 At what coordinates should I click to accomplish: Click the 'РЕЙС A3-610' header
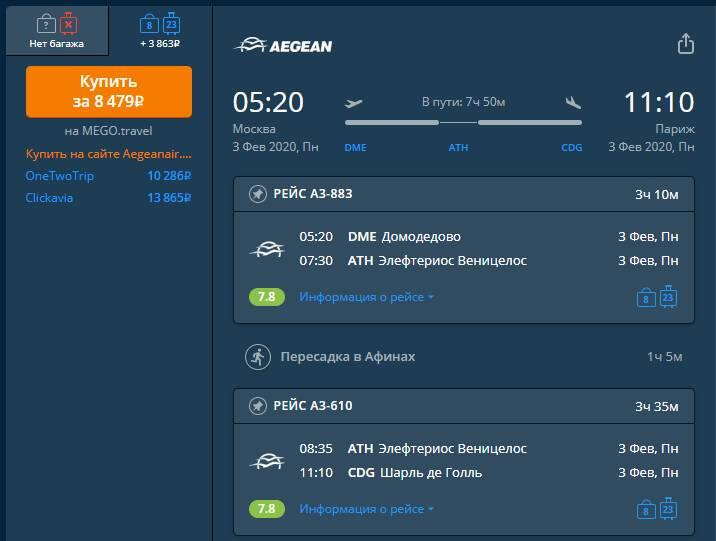464,406
